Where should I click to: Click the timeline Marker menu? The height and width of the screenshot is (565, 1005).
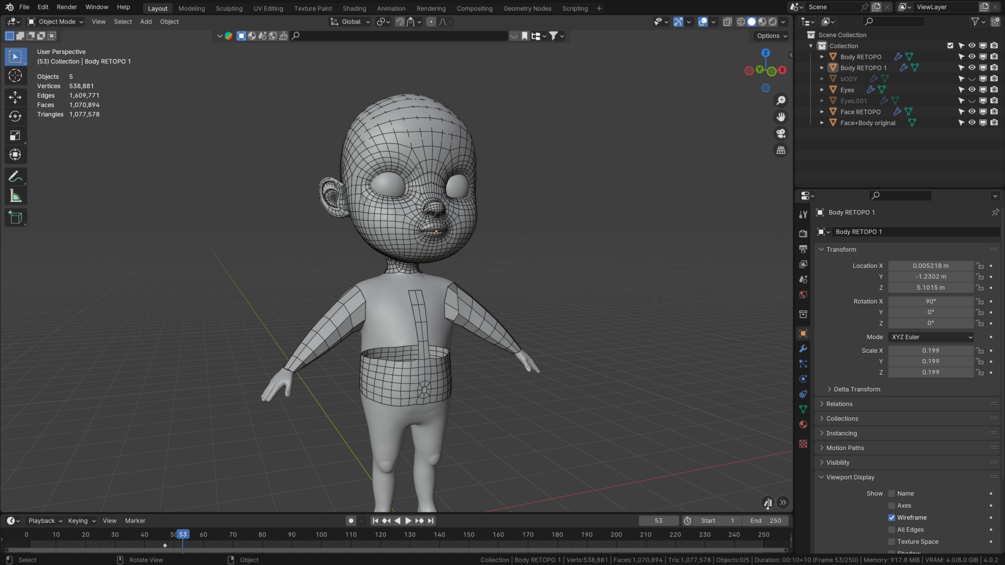[x=135, y=521]
